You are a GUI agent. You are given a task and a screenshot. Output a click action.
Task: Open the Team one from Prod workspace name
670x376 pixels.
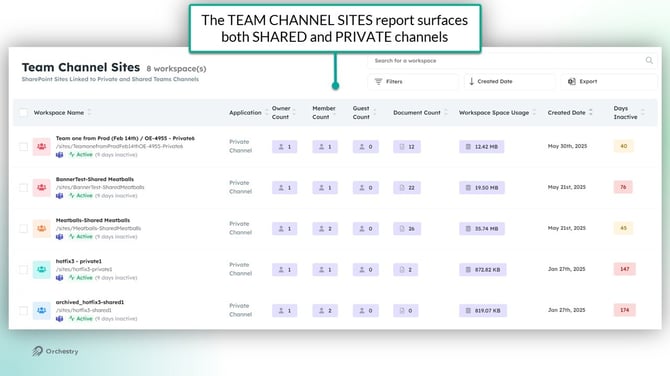coord(125,138)
